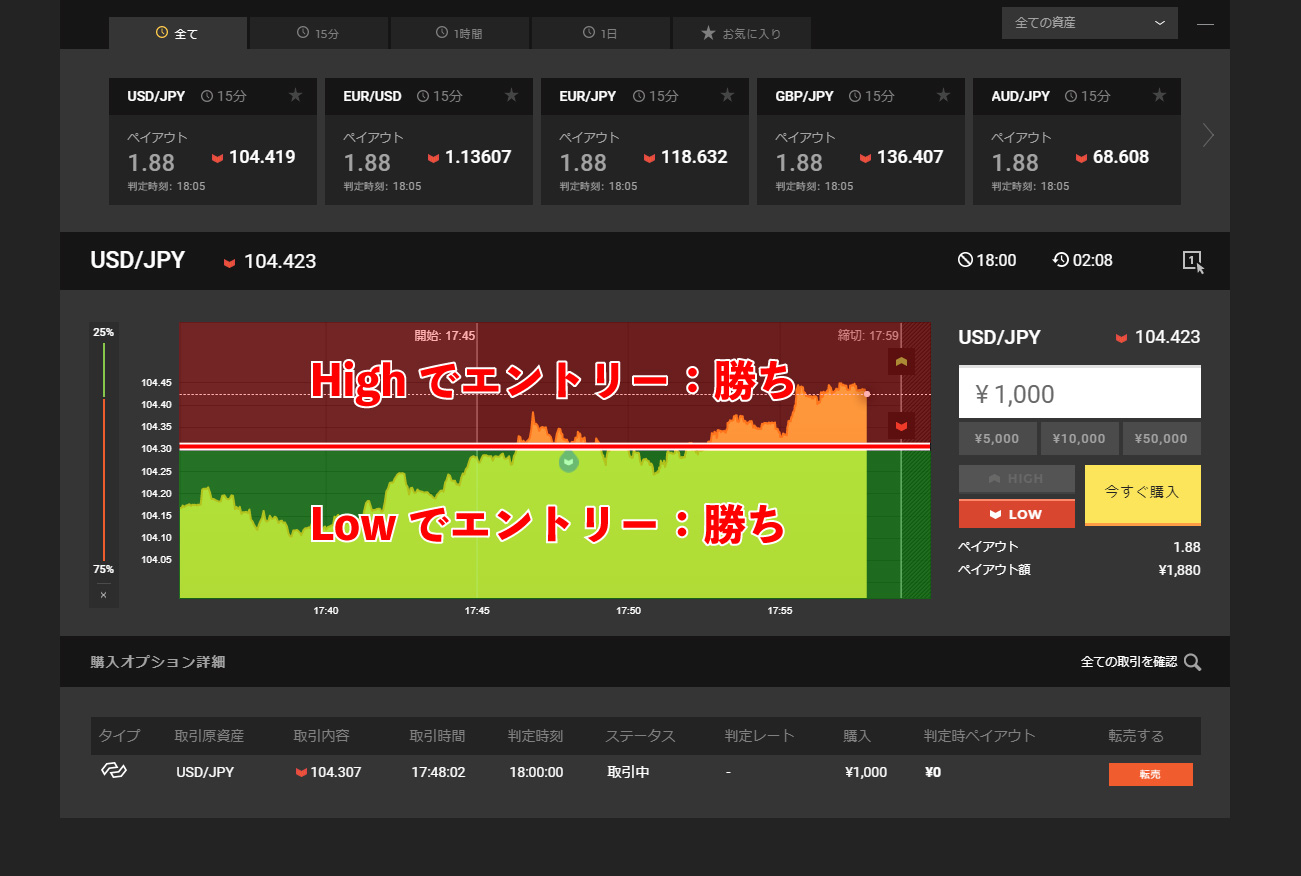
Task: Click the down-arrow Low marker on the chart edge
Action: click(901, 426)
